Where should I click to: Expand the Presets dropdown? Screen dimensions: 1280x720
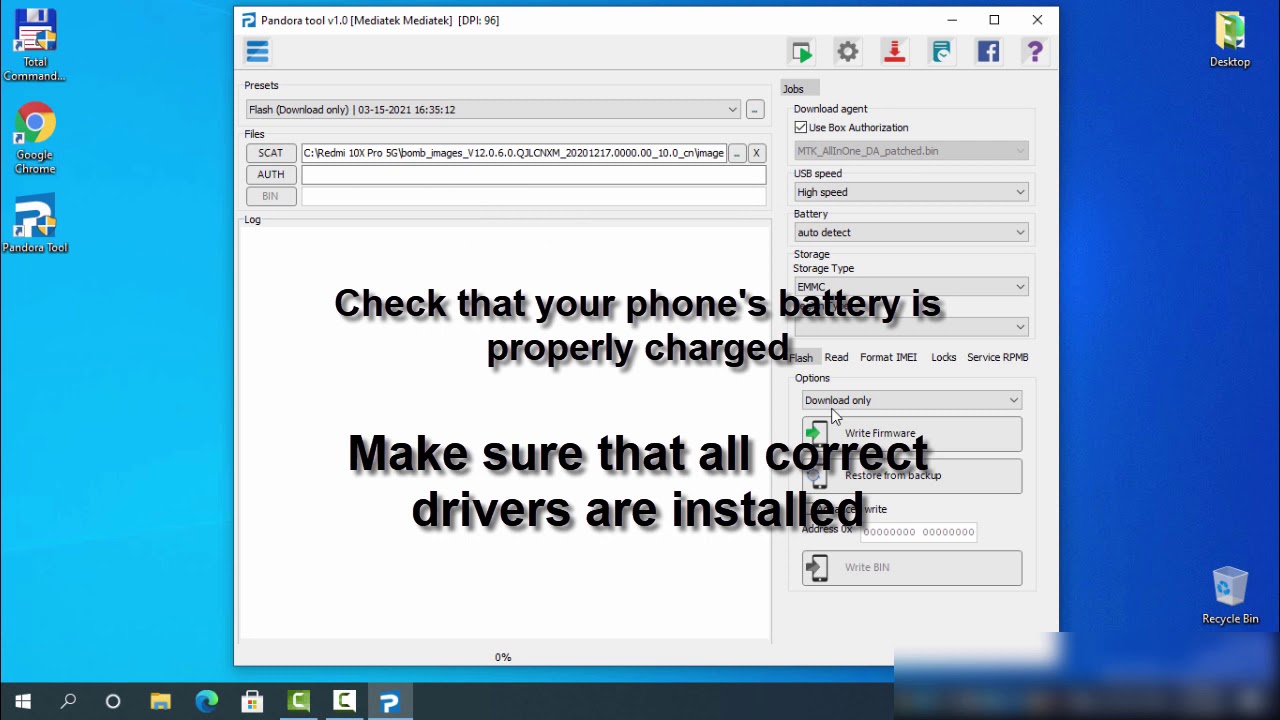pos(493,110)
